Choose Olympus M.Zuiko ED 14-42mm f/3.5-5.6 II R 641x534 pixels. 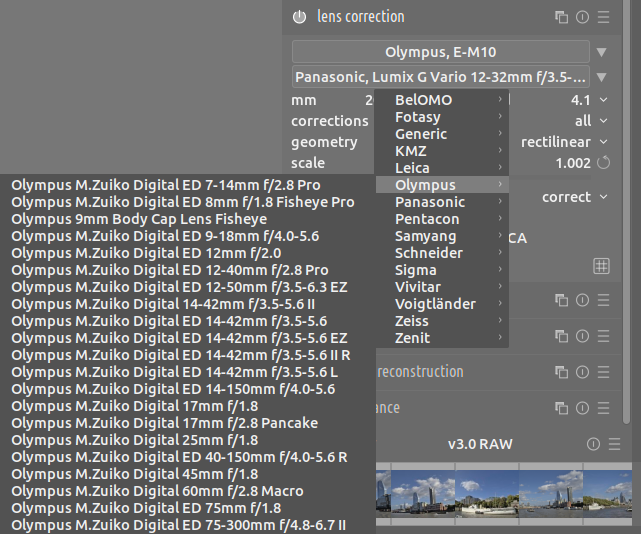pos(188,355)
